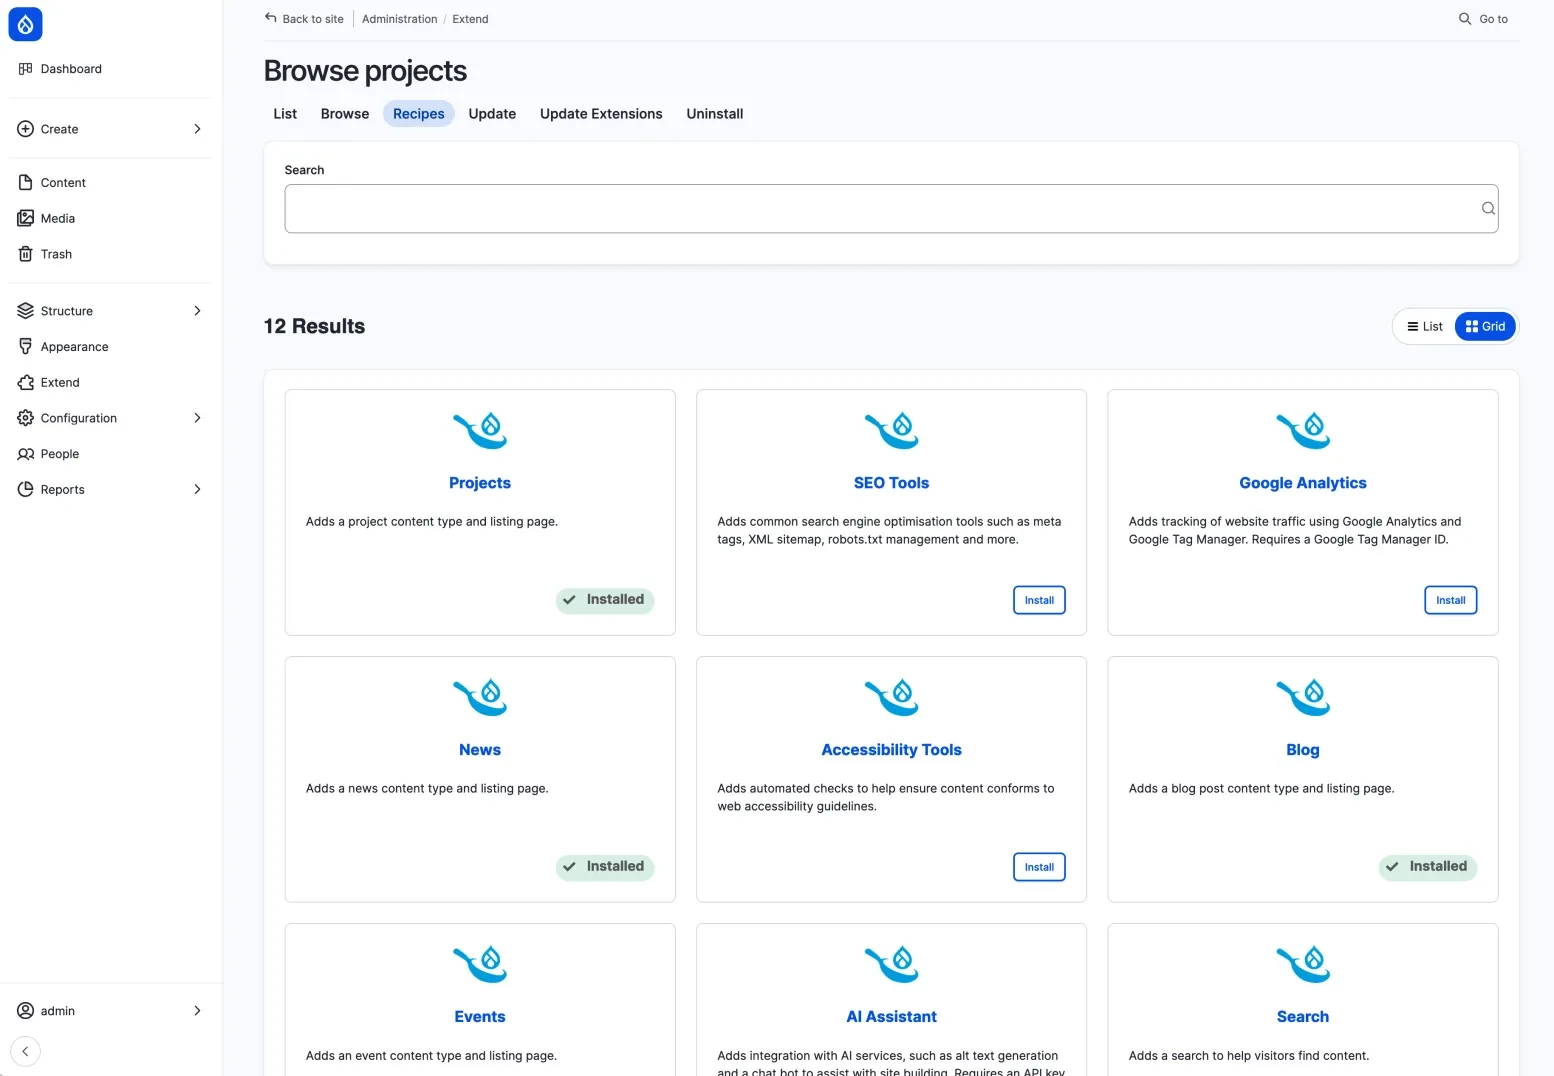Expand the Reports menu chevron

tap(197, 489)
